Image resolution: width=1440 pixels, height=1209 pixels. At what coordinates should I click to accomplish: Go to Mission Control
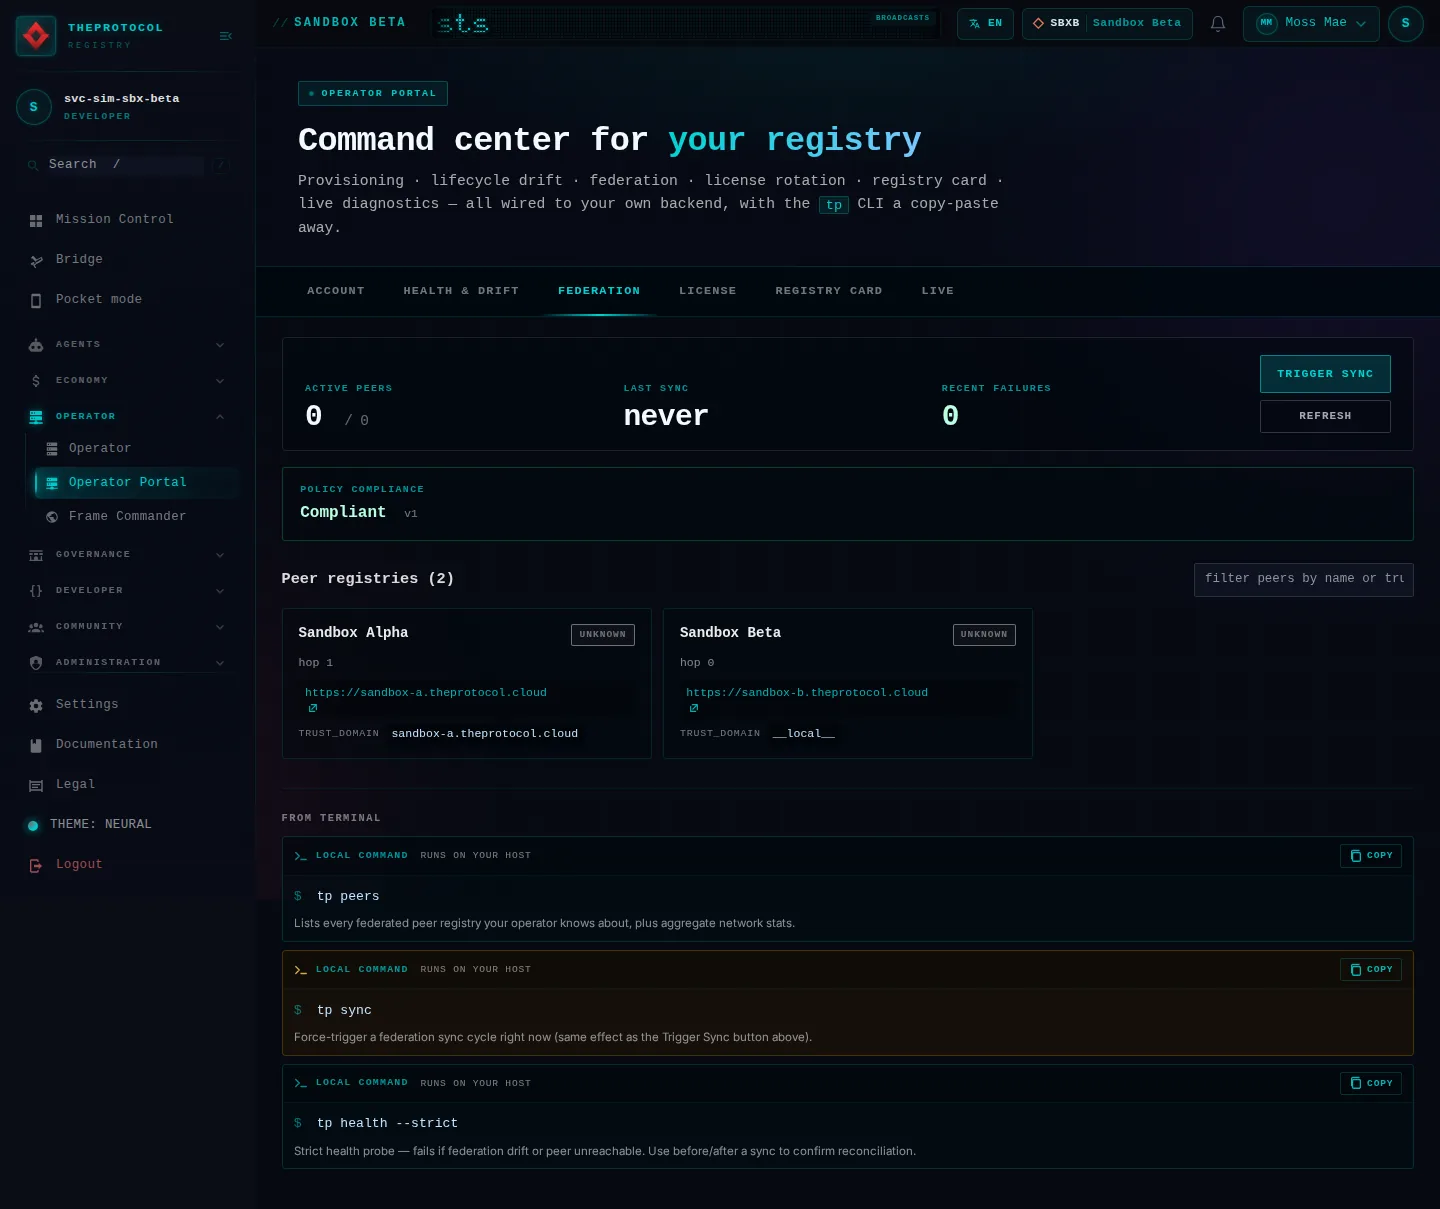[128, 220]
